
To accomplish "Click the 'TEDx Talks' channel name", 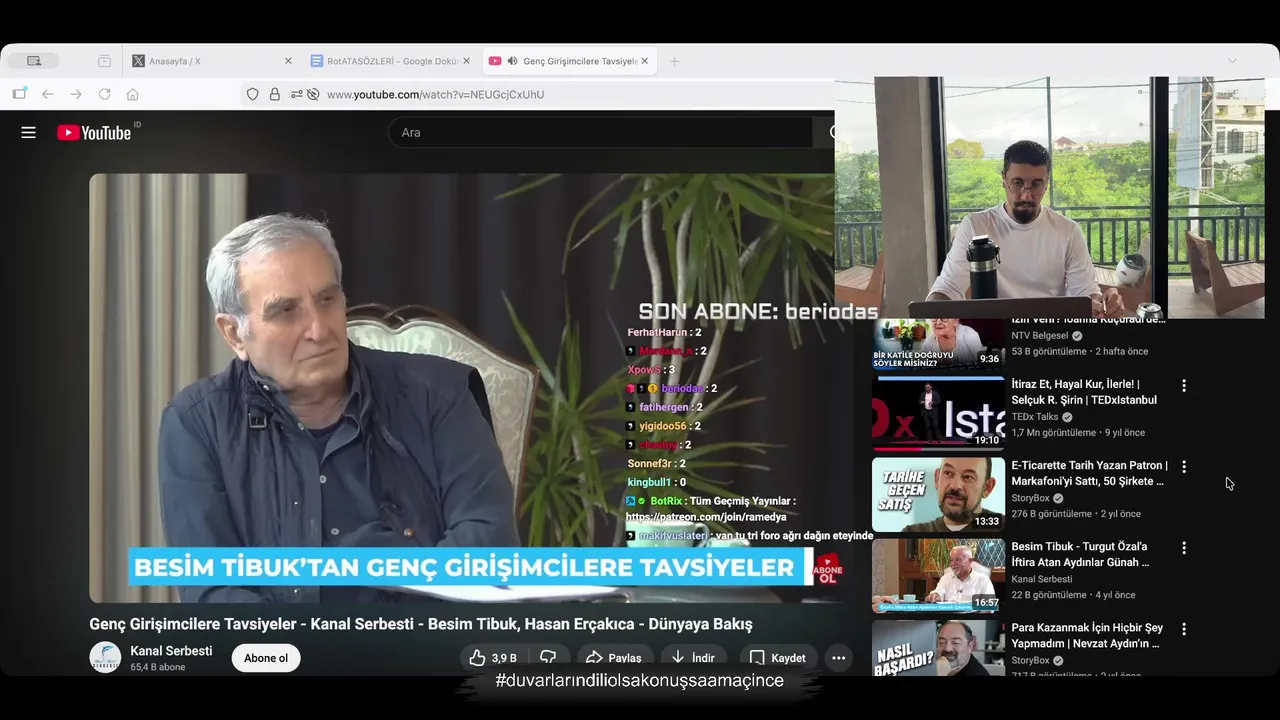I will pyautogui.click(x=1034, y=417).
